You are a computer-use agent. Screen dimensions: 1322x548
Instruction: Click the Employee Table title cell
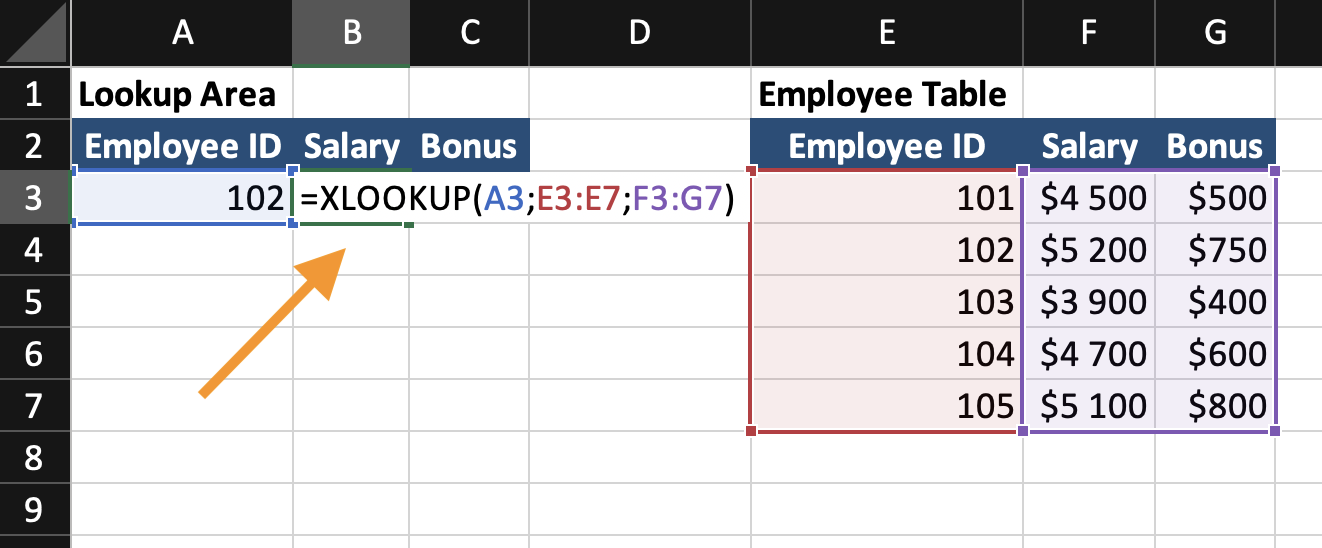(x=883, y=95)
